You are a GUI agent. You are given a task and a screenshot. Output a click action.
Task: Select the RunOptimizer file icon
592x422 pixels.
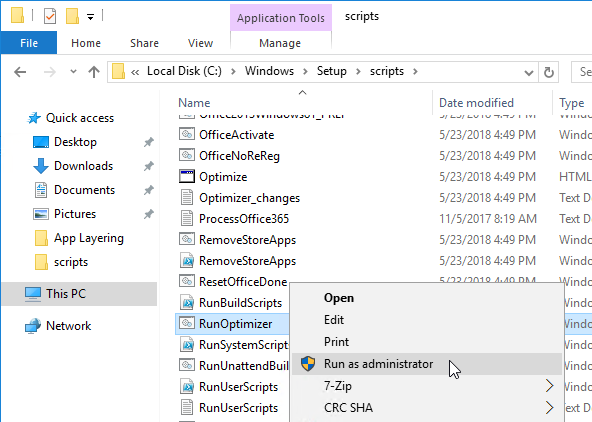click(187, 323)
